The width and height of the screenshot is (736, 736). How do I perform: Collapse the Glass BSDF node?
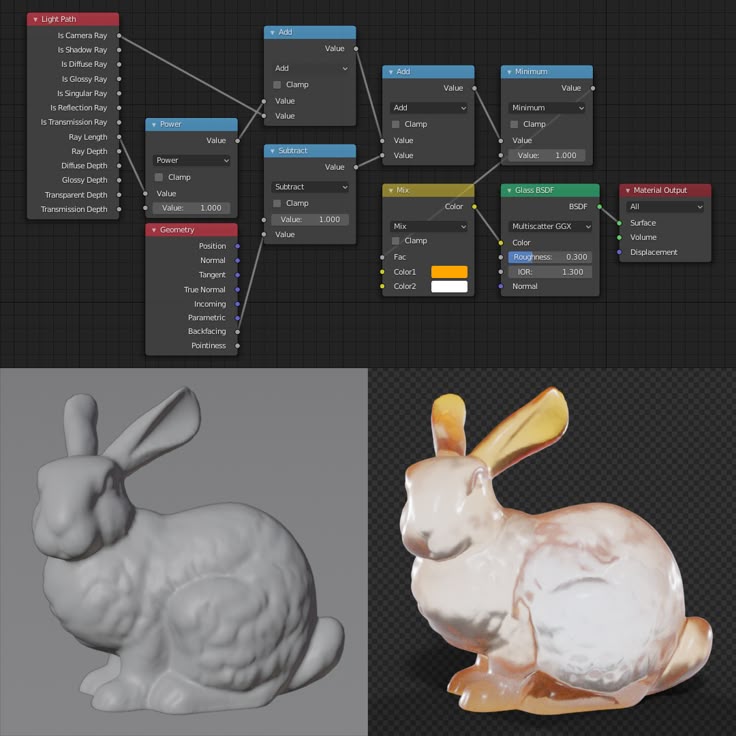click(509, 190)
